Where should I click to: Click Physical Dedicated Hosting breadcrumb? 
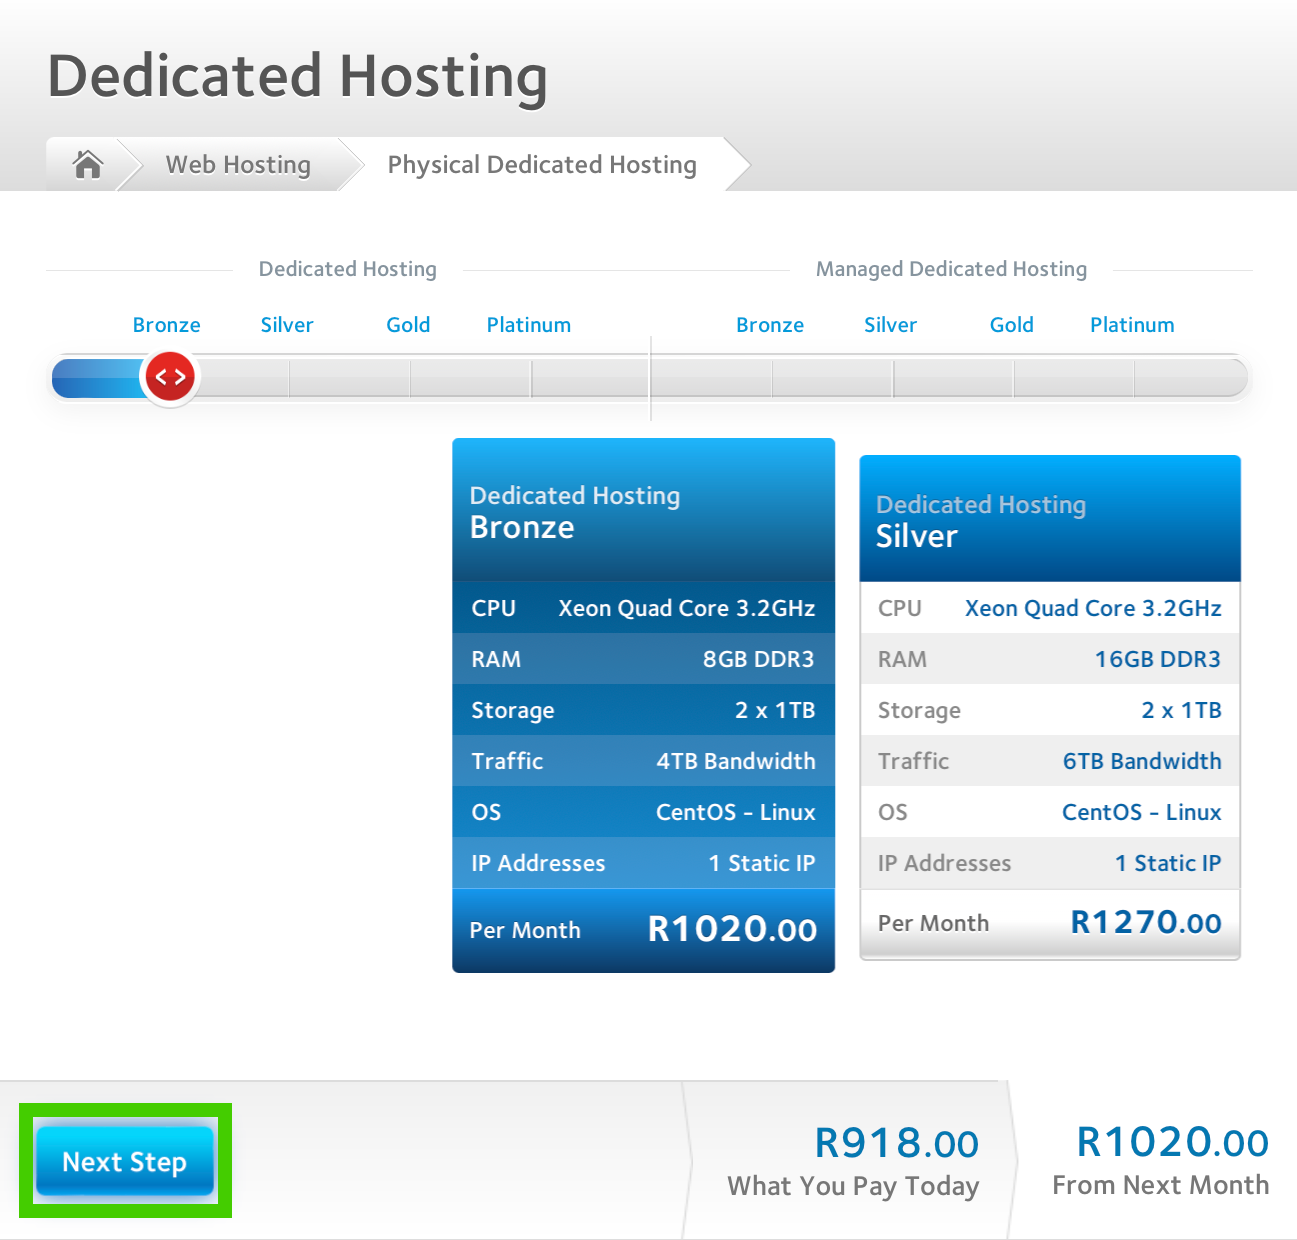(x=542, y=164)
